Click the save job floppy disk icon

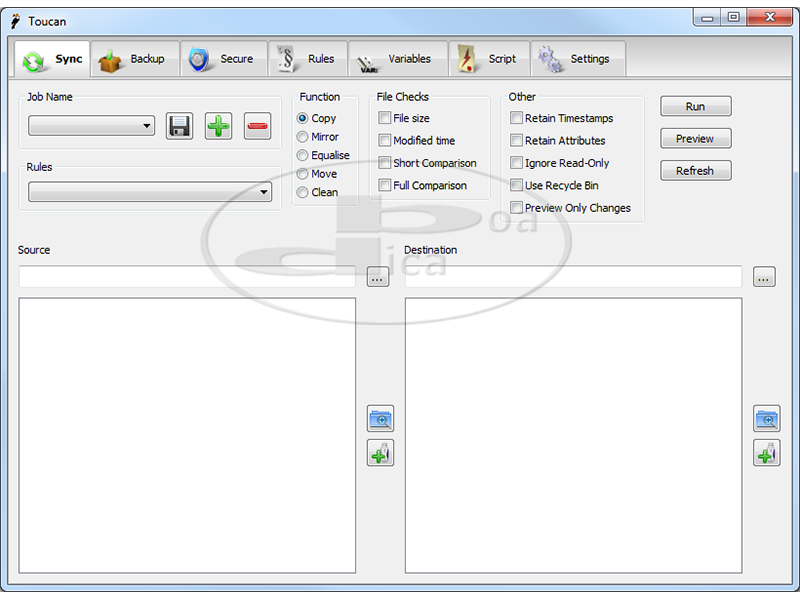[x=179, y=126]
